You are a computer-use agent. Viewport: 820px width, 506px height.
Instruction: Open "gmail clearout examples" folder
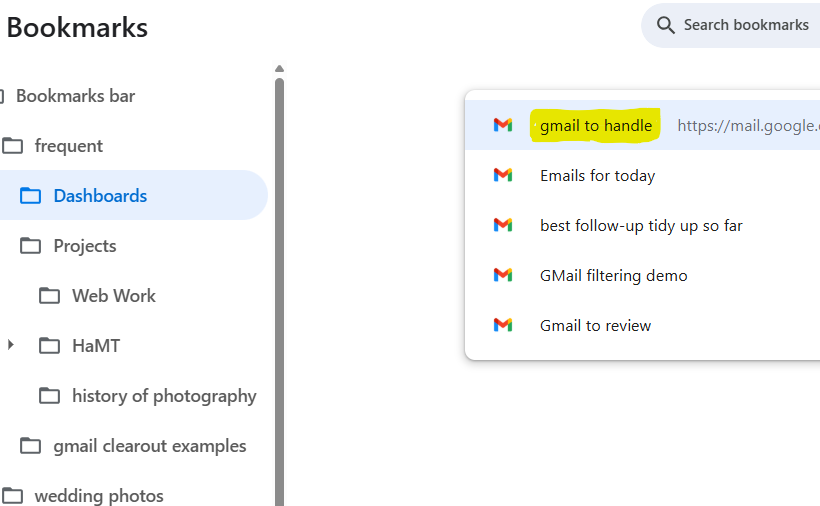[x=149, y=446]
